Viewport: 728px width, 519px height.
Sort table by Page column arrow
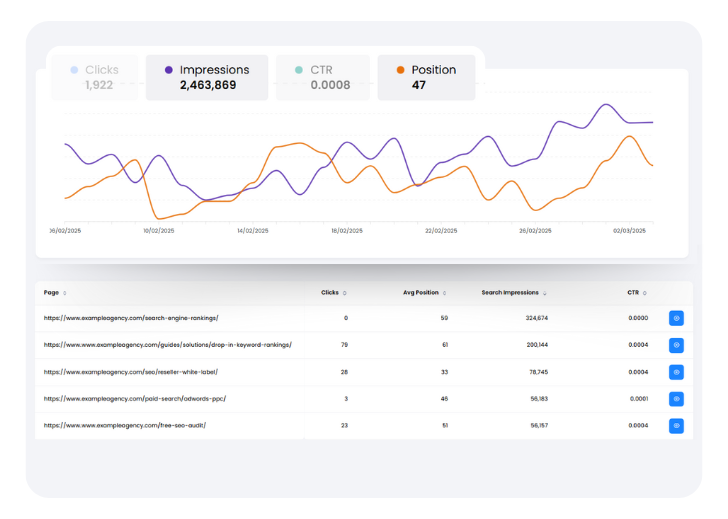(65, 293)
